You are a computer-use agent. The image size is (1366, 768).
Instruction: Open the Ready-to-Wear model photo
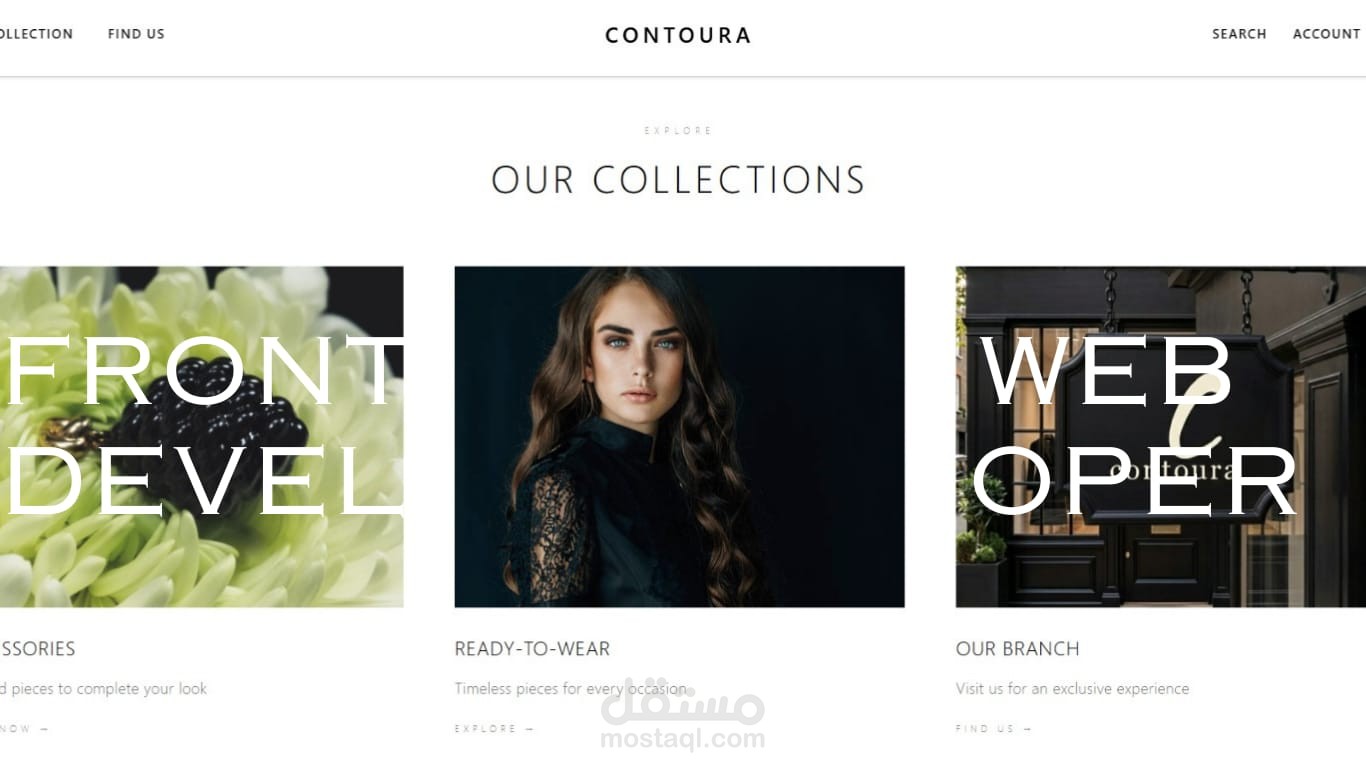(x=679, y=436)
